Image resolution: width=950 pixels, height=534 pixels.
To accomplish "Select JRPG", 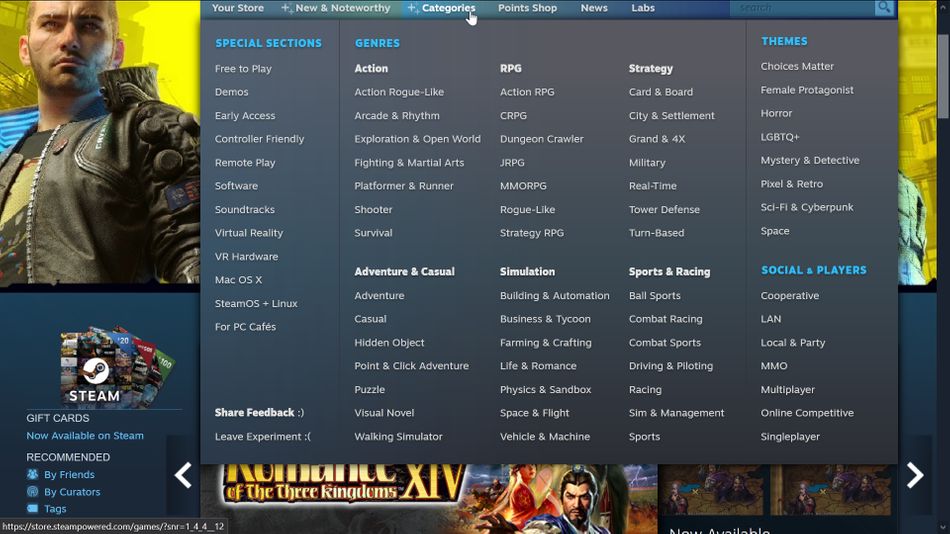I will coord(512,162).
